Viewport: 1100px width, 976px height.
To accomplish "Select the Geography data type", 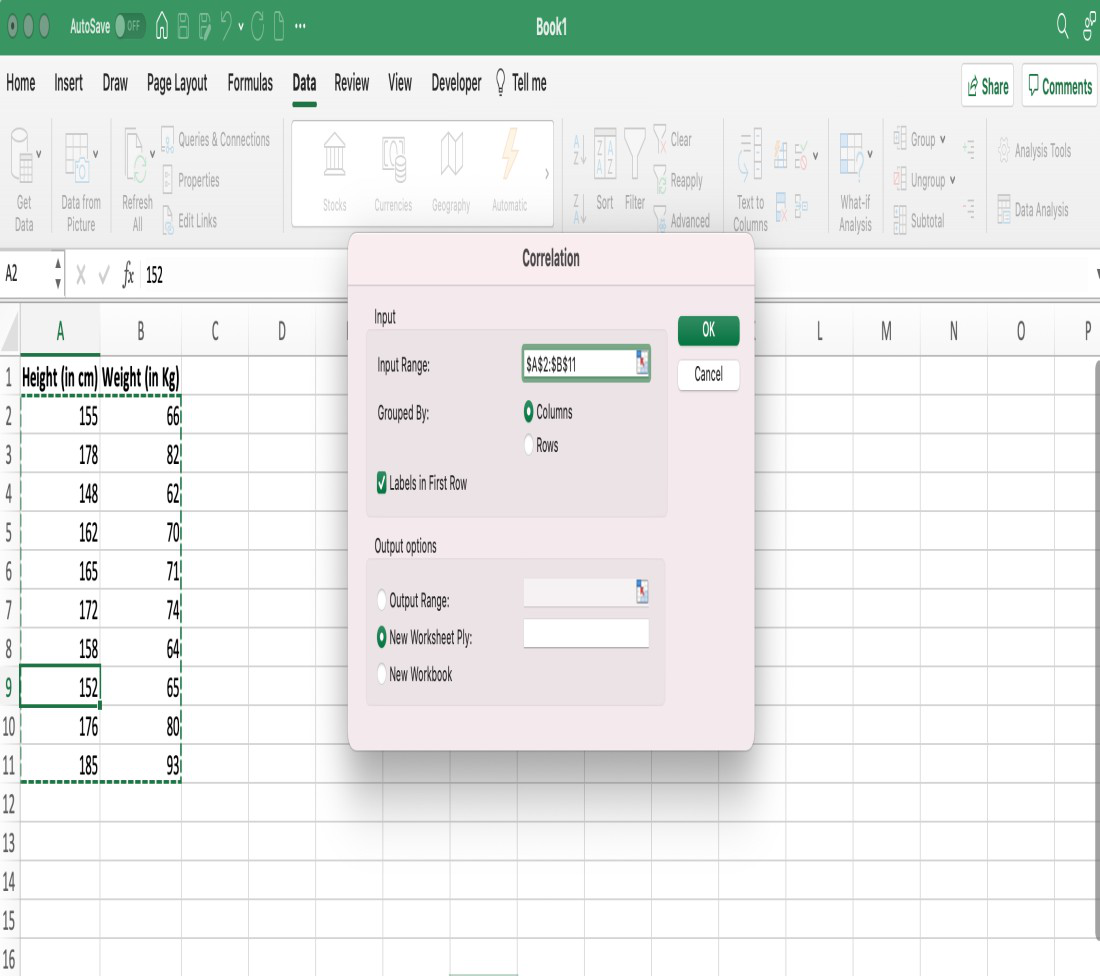I will click(x=451, y=171).
